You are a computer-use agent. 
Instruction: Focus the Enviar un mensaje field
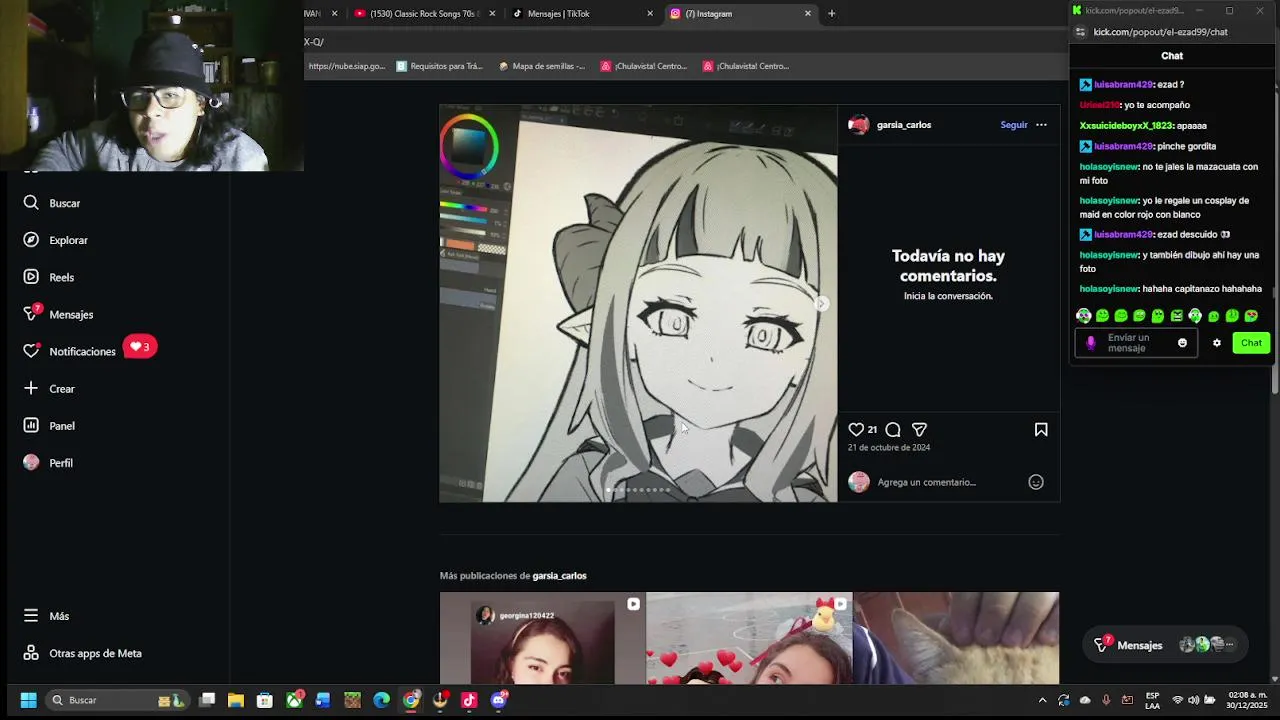point(1135,343)
